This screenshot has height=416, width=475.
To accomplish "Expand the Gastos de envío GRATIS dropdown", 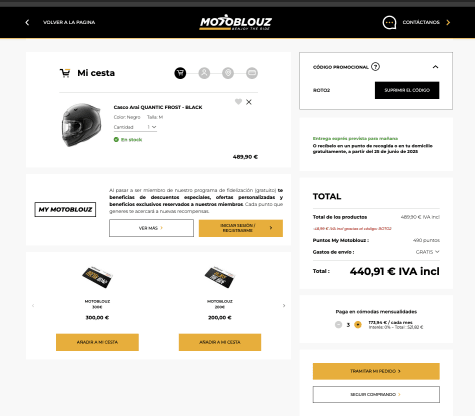I will click(x=428, y=252).
